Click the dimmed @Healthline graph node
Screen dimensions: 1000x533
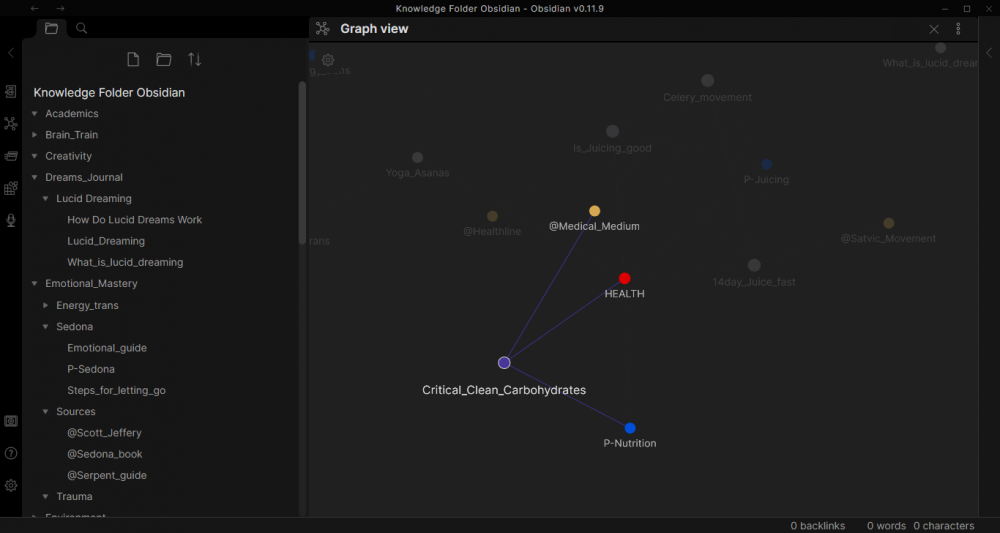[492, 216]
